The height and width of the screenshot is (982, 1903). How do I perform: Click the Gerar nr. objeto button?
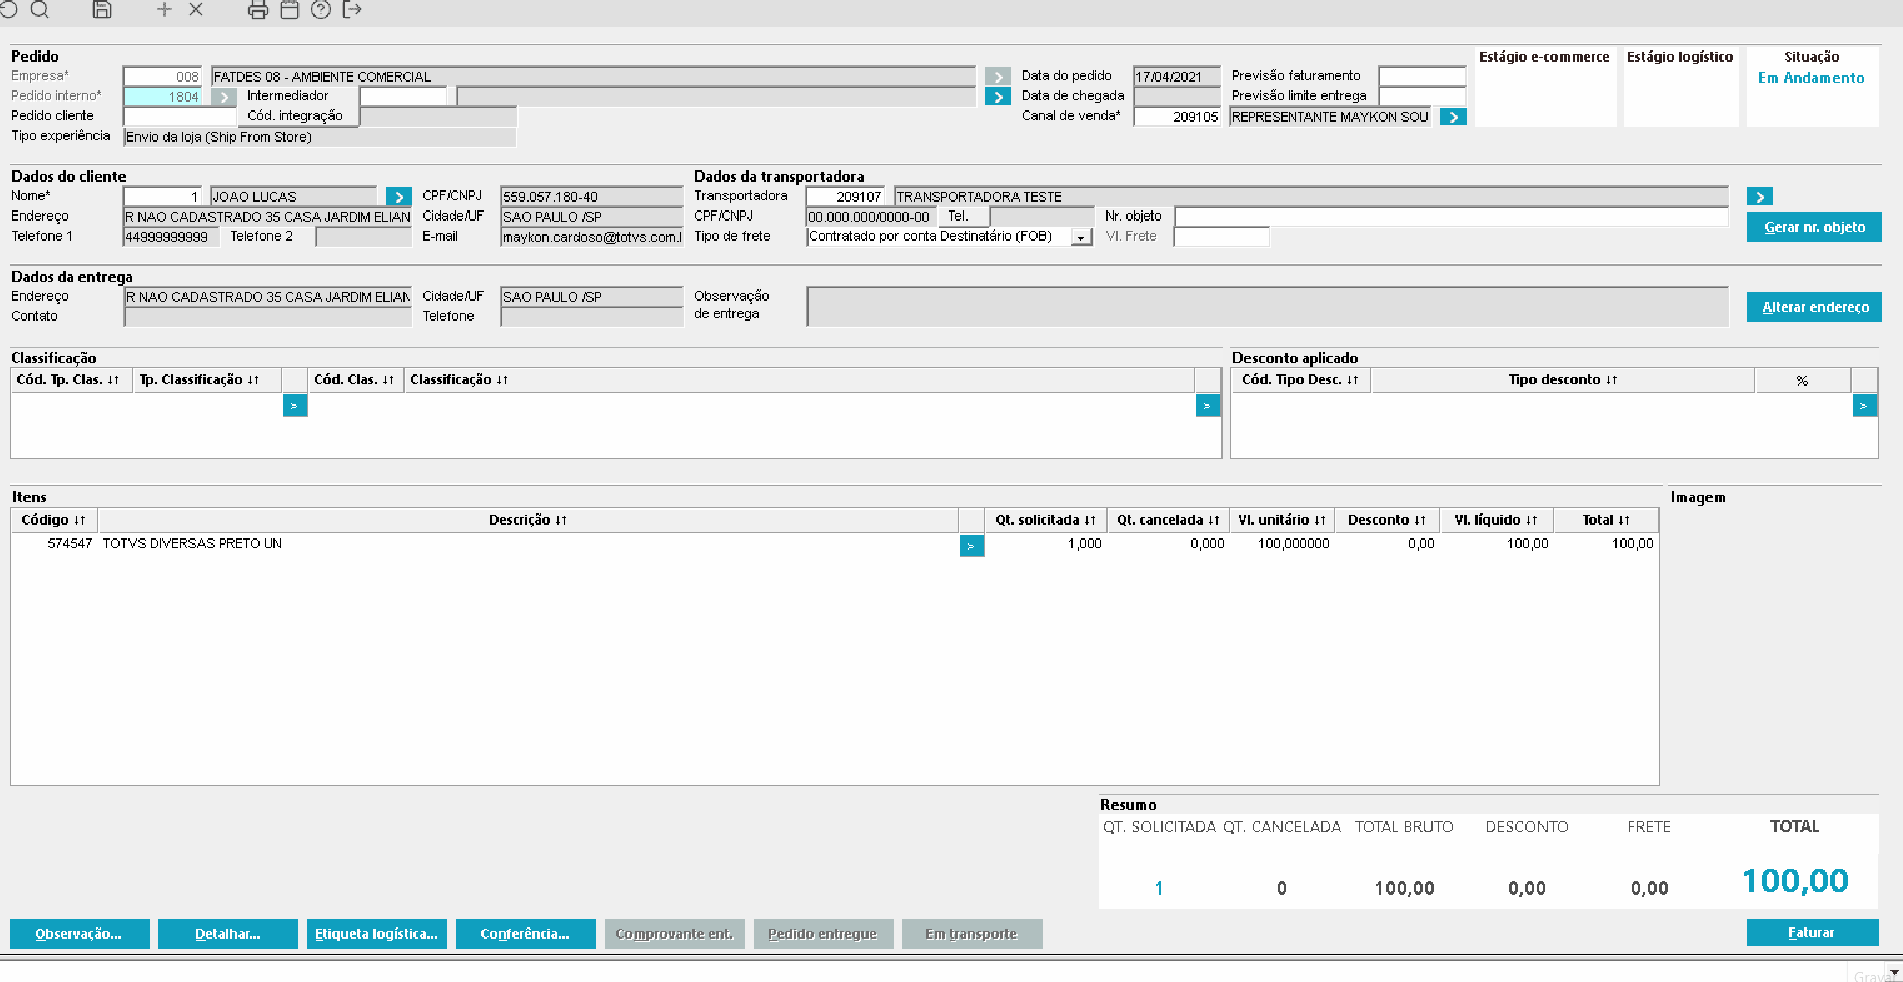(1814, 227)
